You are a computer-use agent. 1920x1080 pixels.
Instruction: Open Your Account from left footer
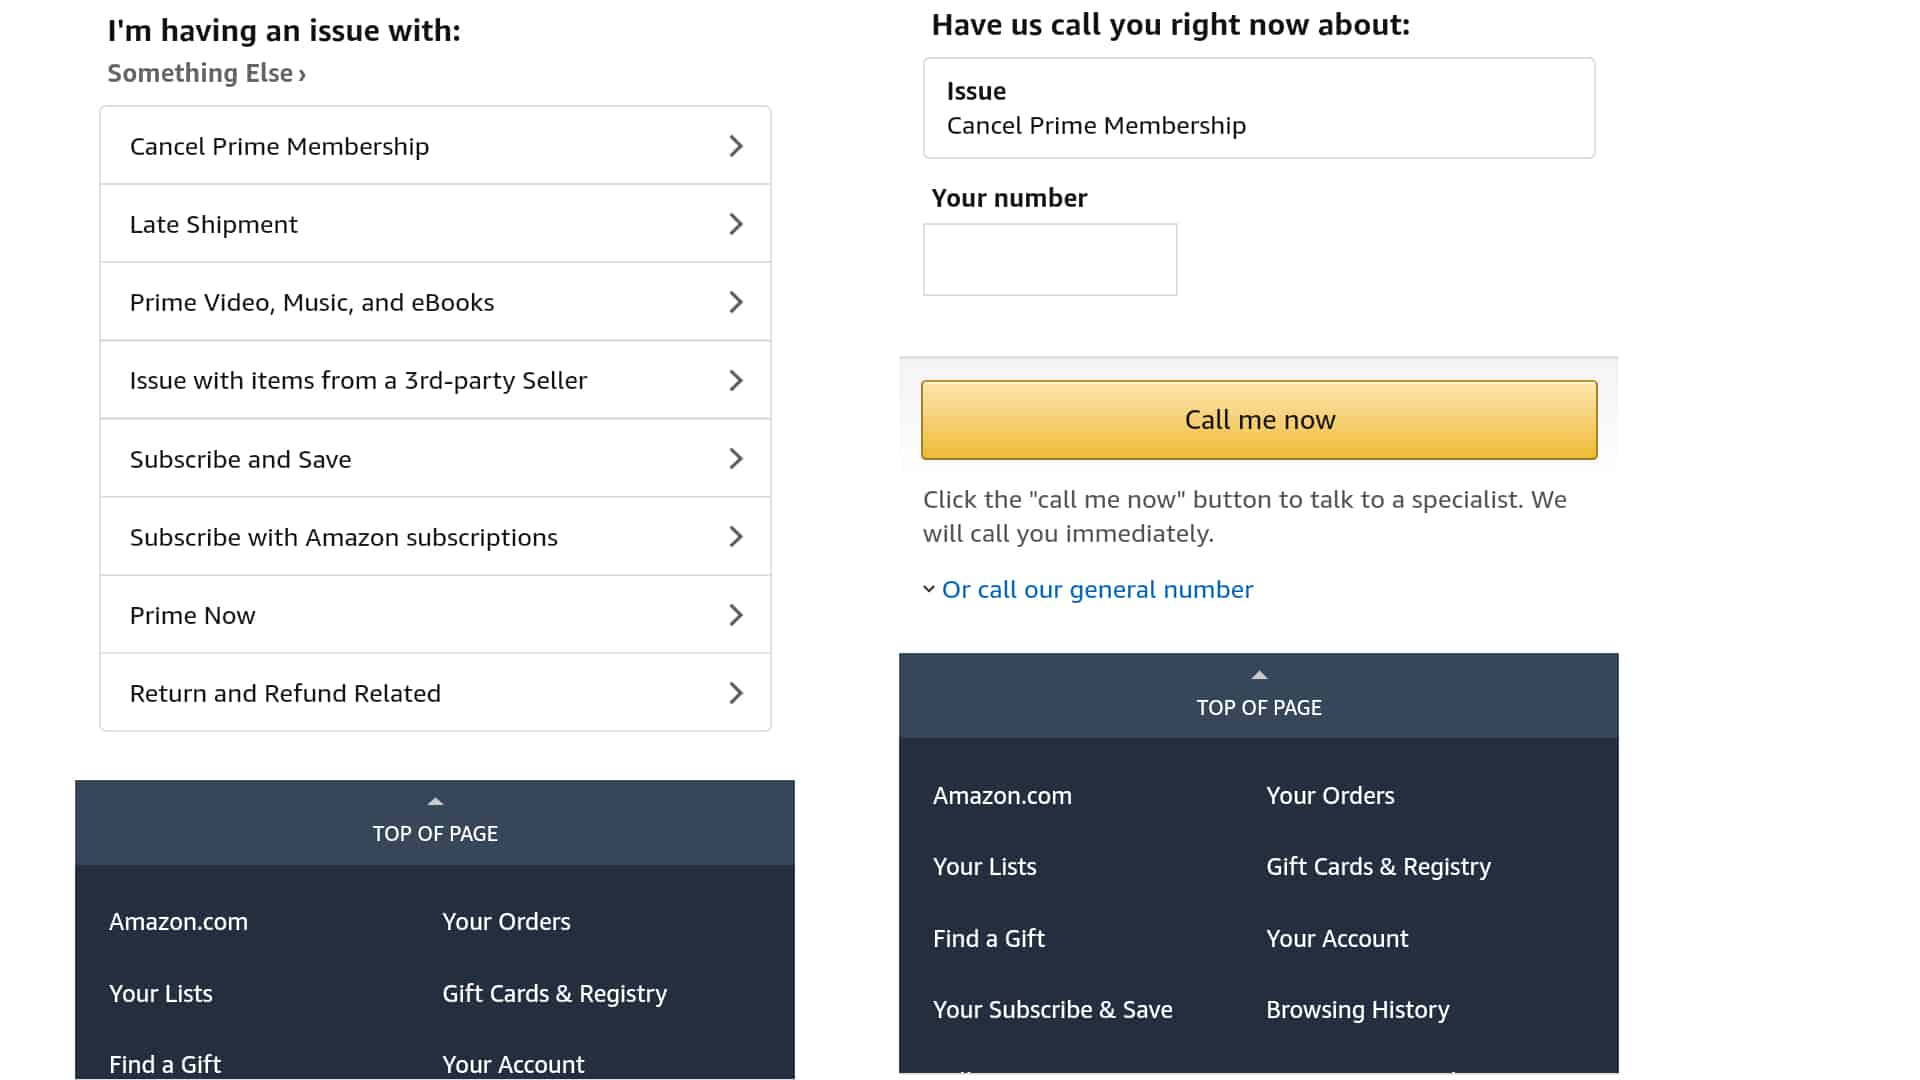pos(513,1063)
